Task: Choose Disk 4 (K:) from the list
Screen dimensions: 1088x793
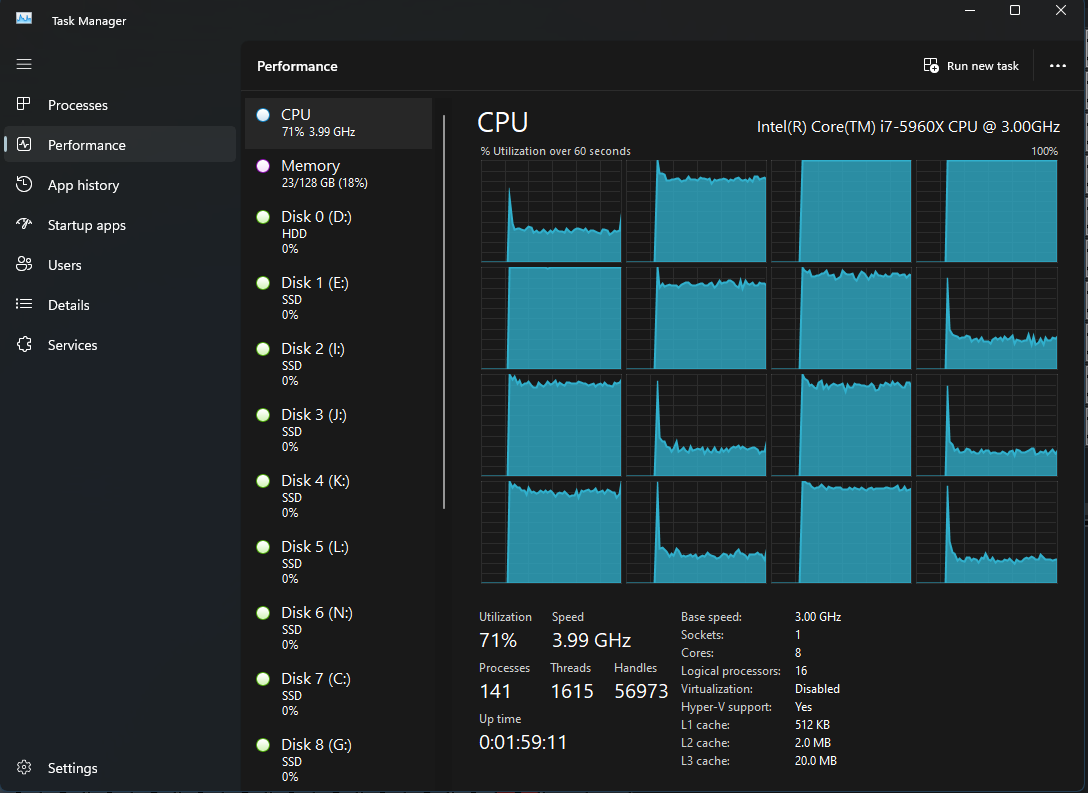Action: pyautogui.click(x=339, y=496)
